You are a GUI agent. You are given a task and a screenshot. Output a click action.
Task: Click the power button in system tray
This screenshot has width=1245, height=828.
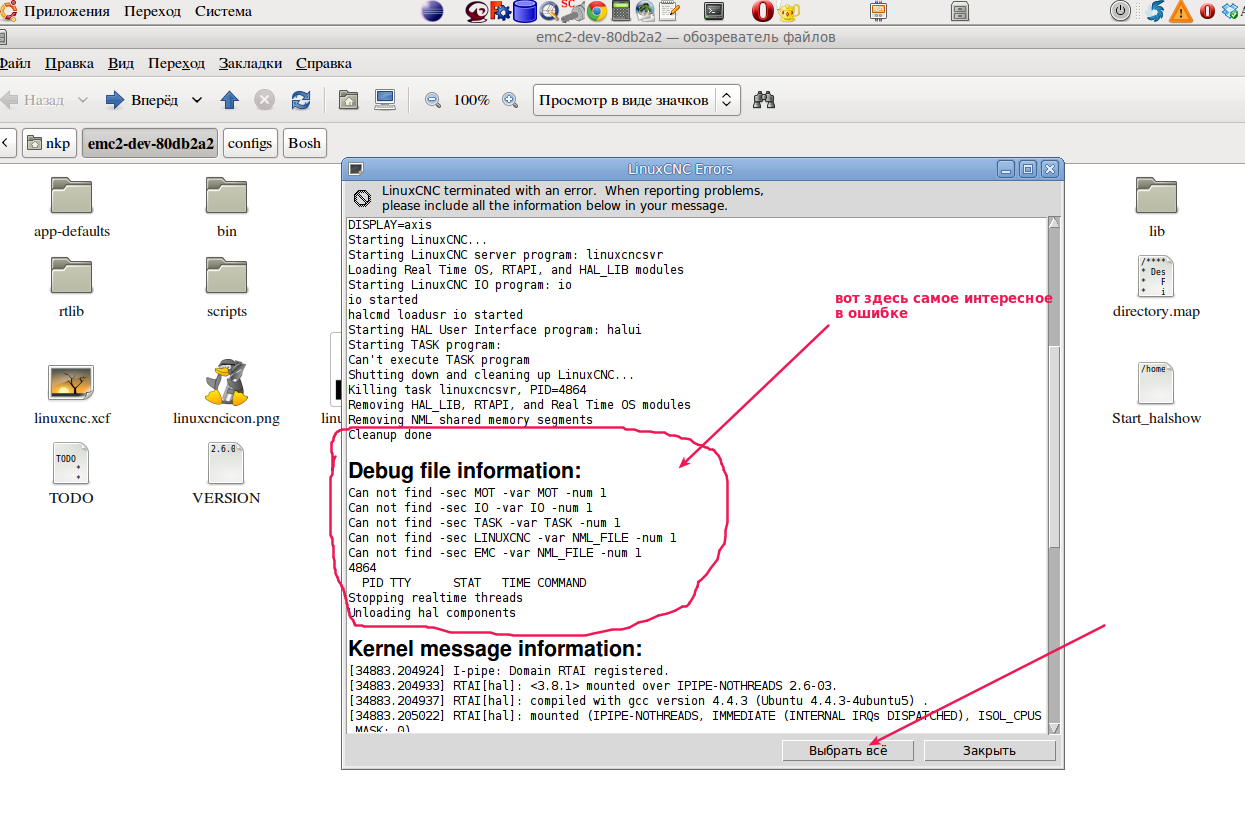[x=1121, y=12]
